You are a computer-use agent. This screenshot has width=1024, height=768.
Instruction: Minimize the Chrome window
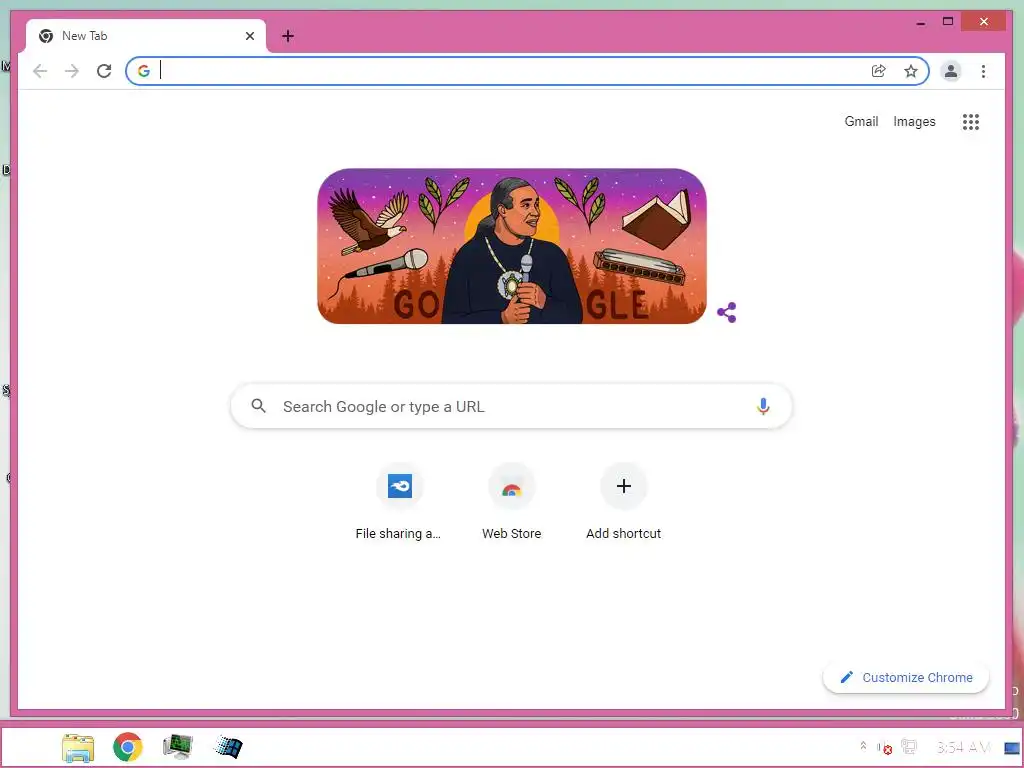pyautogui.click(x=921, y=22)
